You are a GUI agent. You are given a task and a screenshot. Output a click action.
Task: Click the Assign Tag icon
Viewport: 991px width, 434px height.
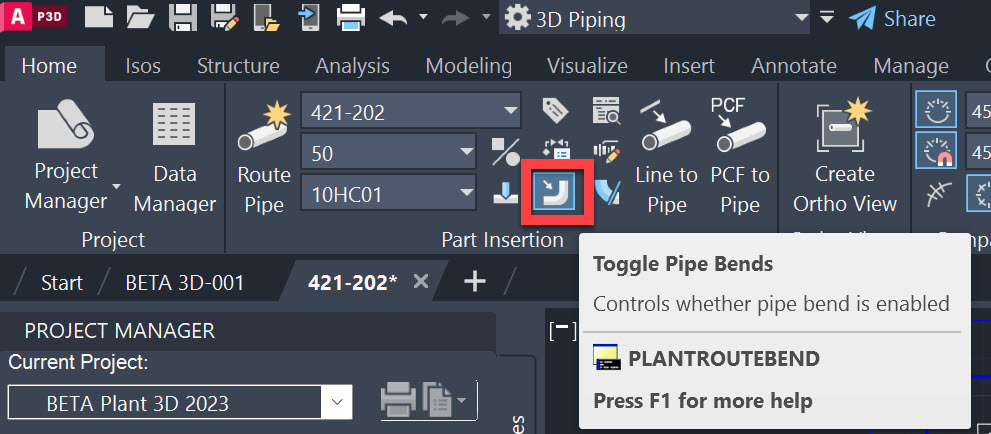point(556,111)
